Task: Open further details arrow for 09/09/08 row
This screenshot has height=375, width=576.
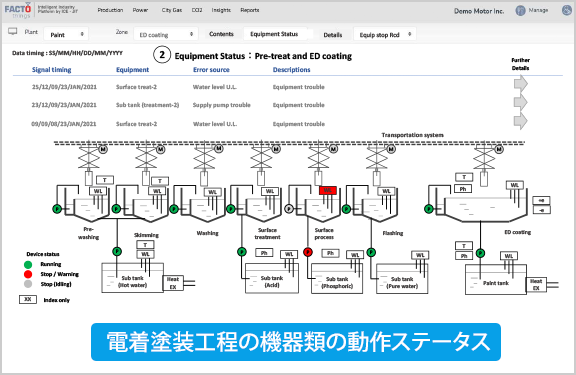Action: point(521,121)
